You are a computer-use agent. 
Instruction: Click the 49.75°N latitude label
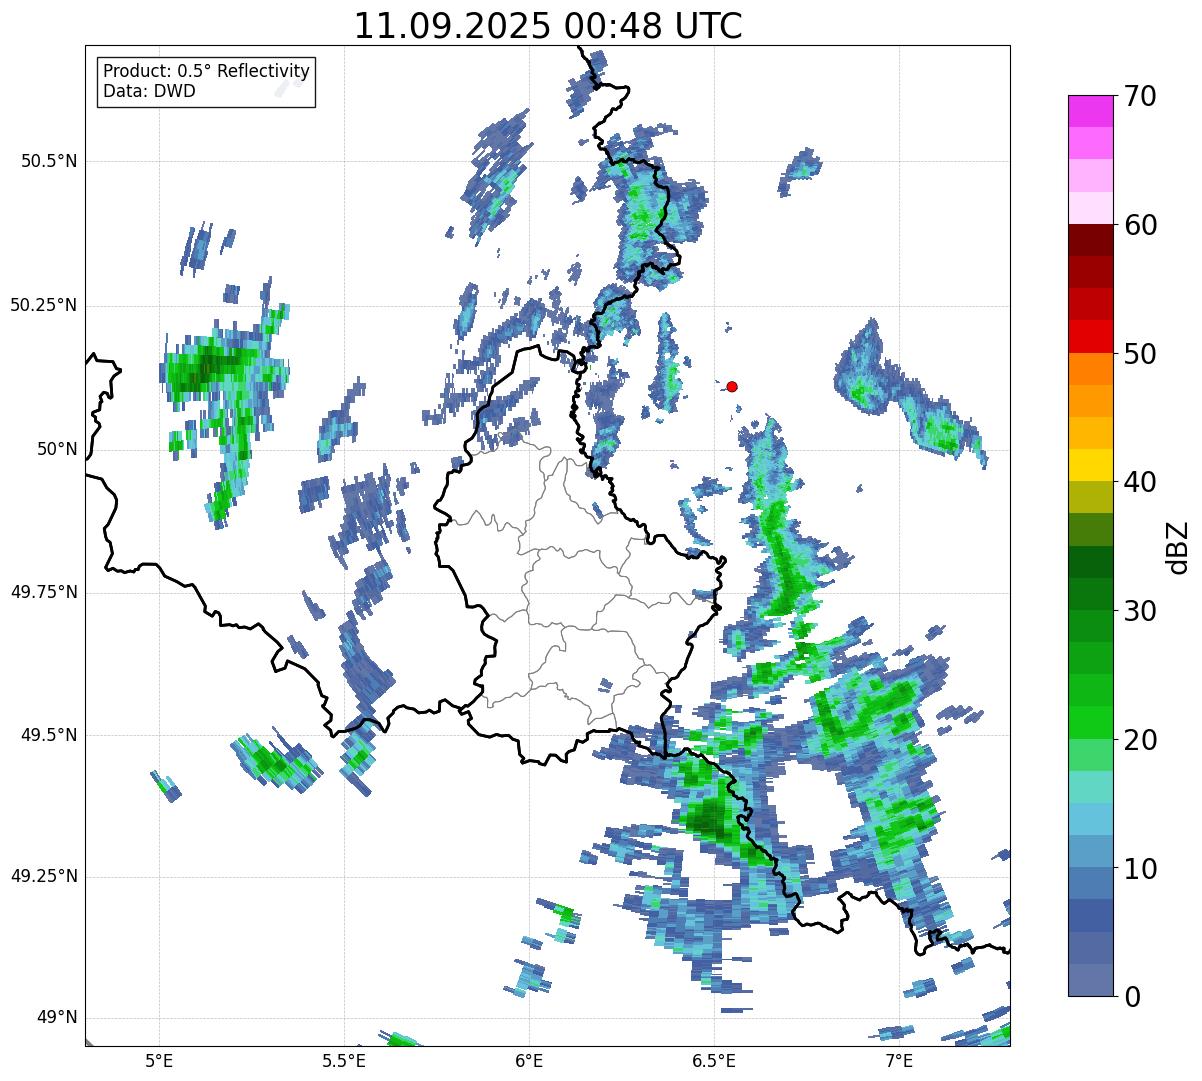pyautogui.click(x=43, y=592)
